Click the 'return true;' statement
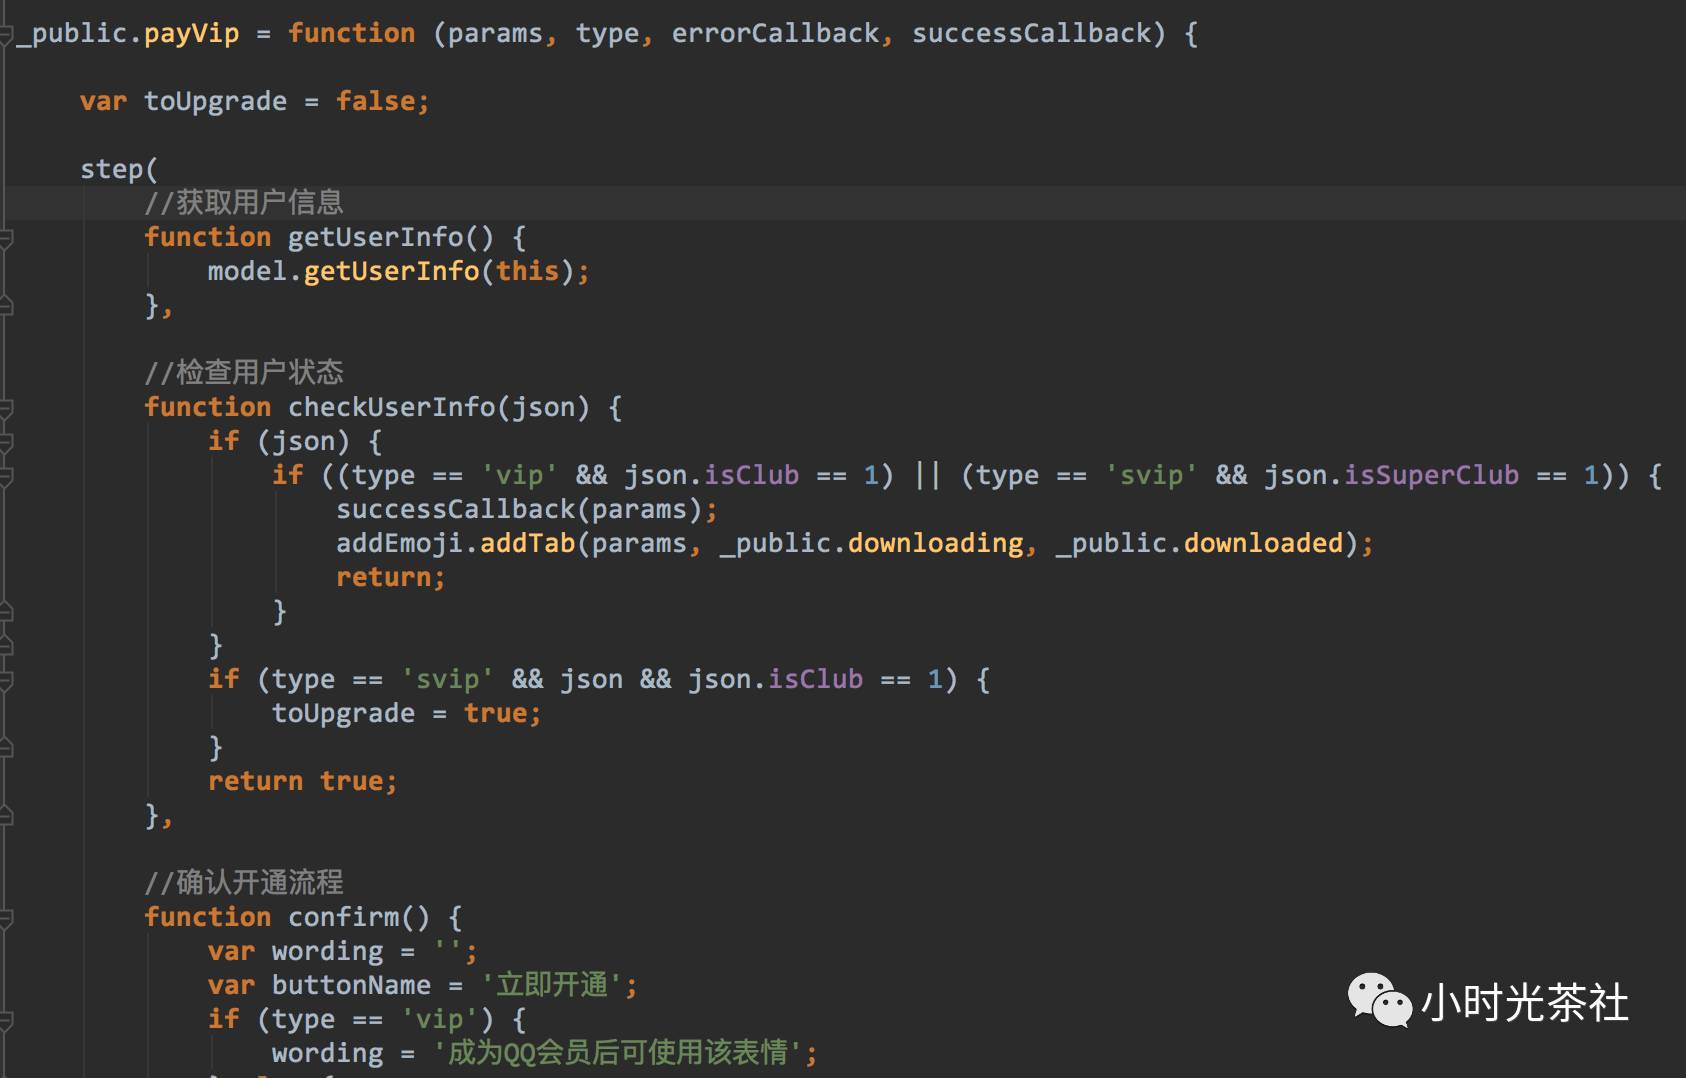This screenshot has width=1686, height=1078. pyautogui.click(x=303, y=782)
